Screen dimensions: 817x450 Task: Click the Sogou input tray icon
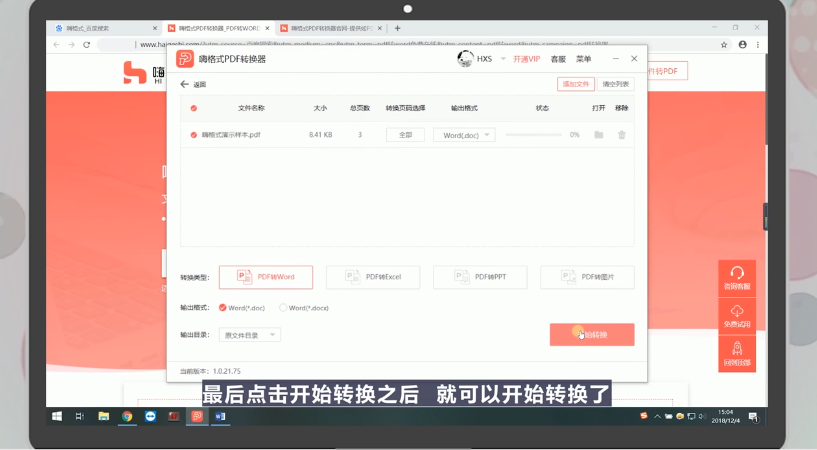[x=644, y=416]
